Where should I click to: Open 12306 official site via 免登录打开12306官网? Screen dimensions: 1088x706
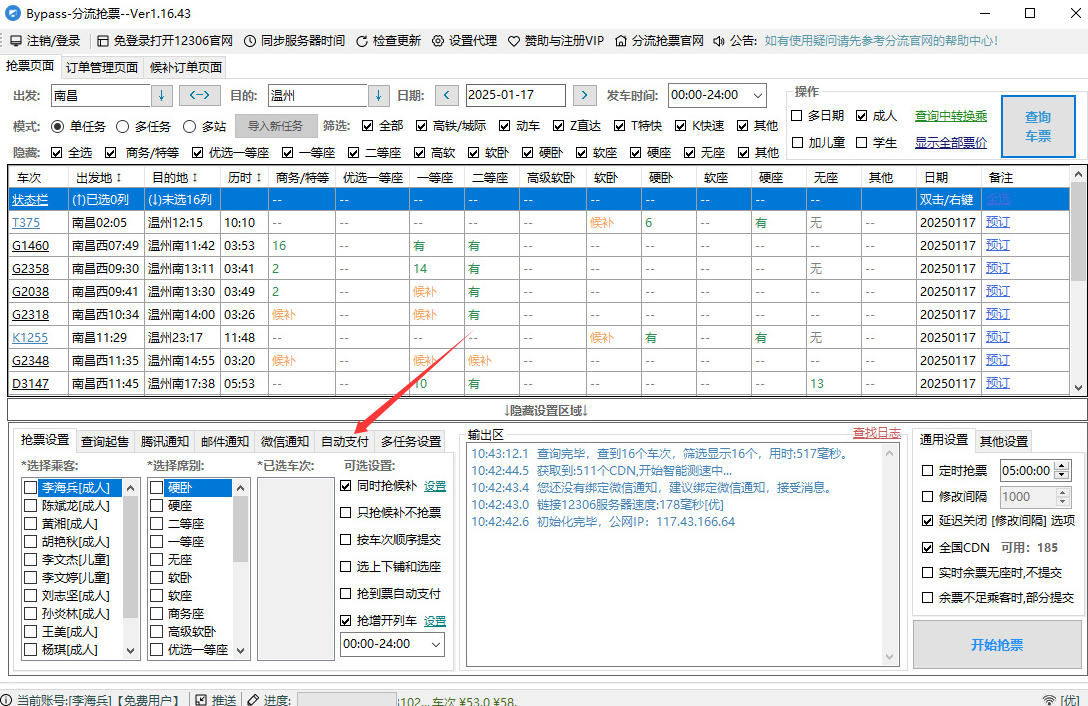tap(103, 41)
